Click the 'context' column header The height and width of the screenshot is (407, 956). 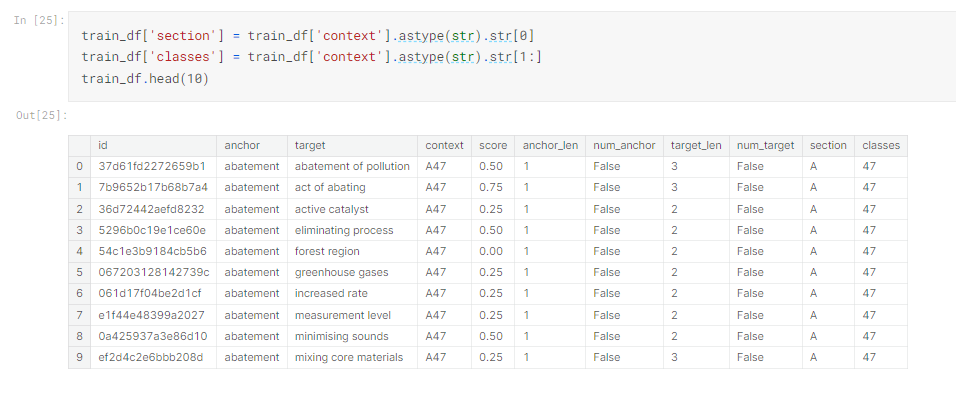(444, 145)
